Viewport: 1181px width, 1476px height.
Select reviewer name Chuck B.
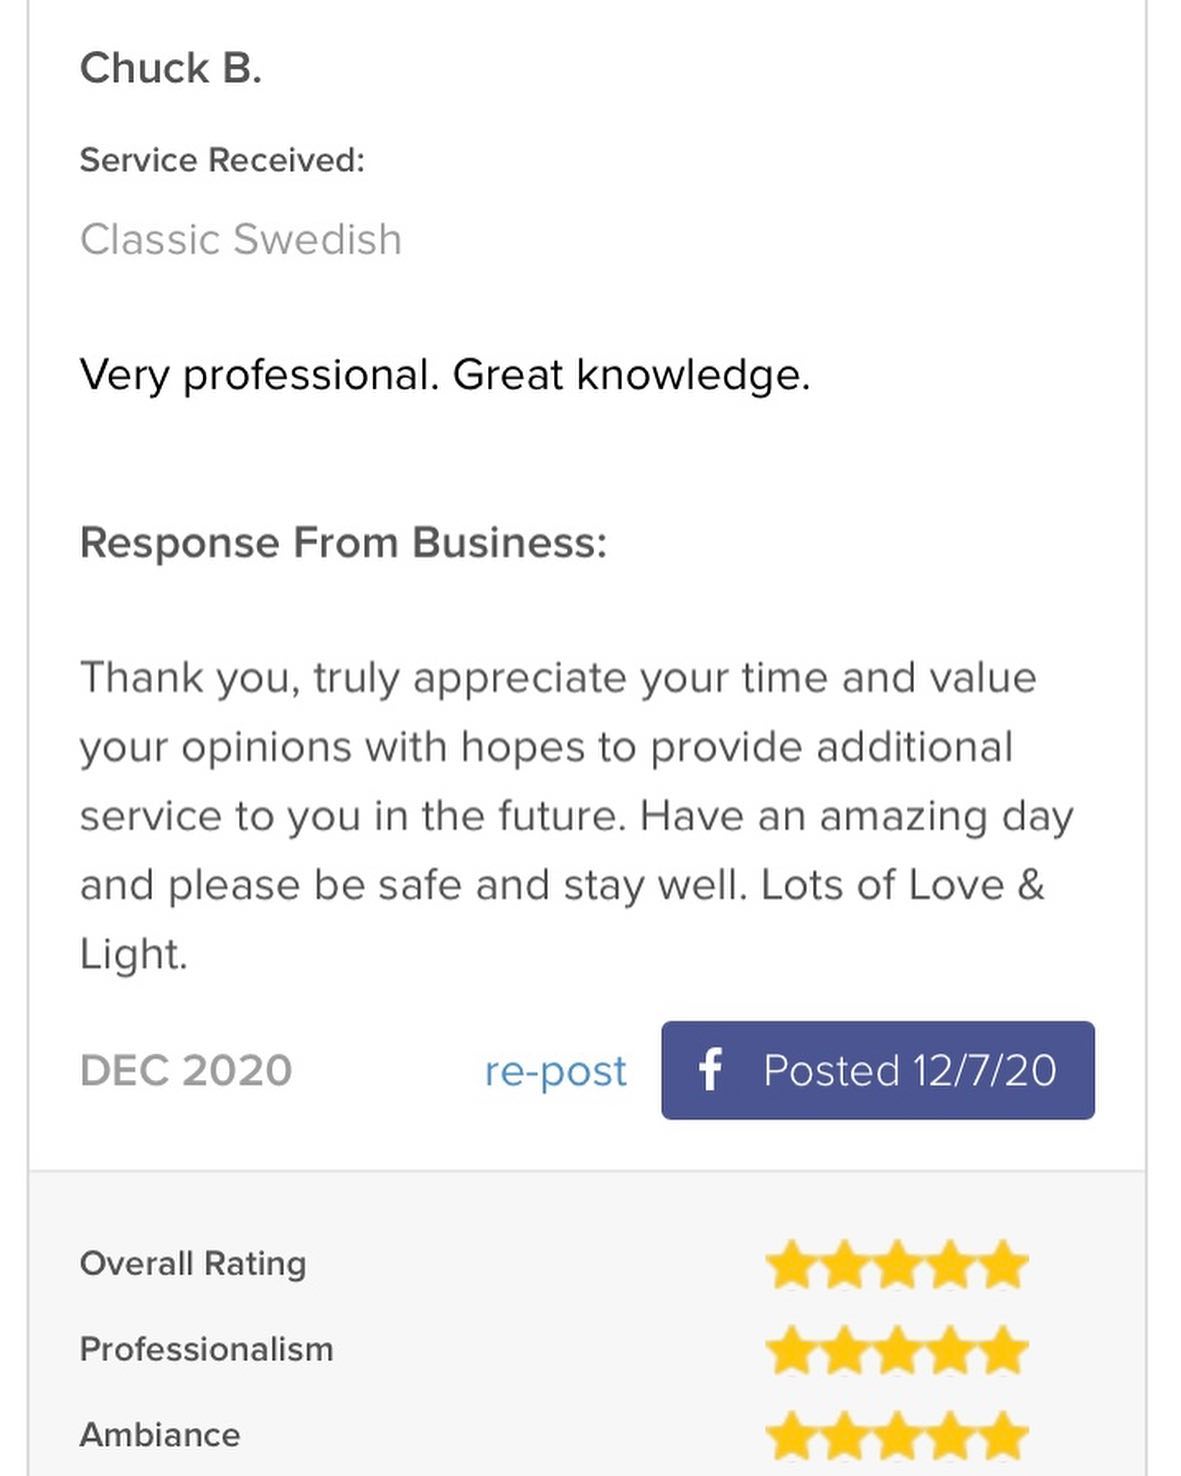pos(170,68)
